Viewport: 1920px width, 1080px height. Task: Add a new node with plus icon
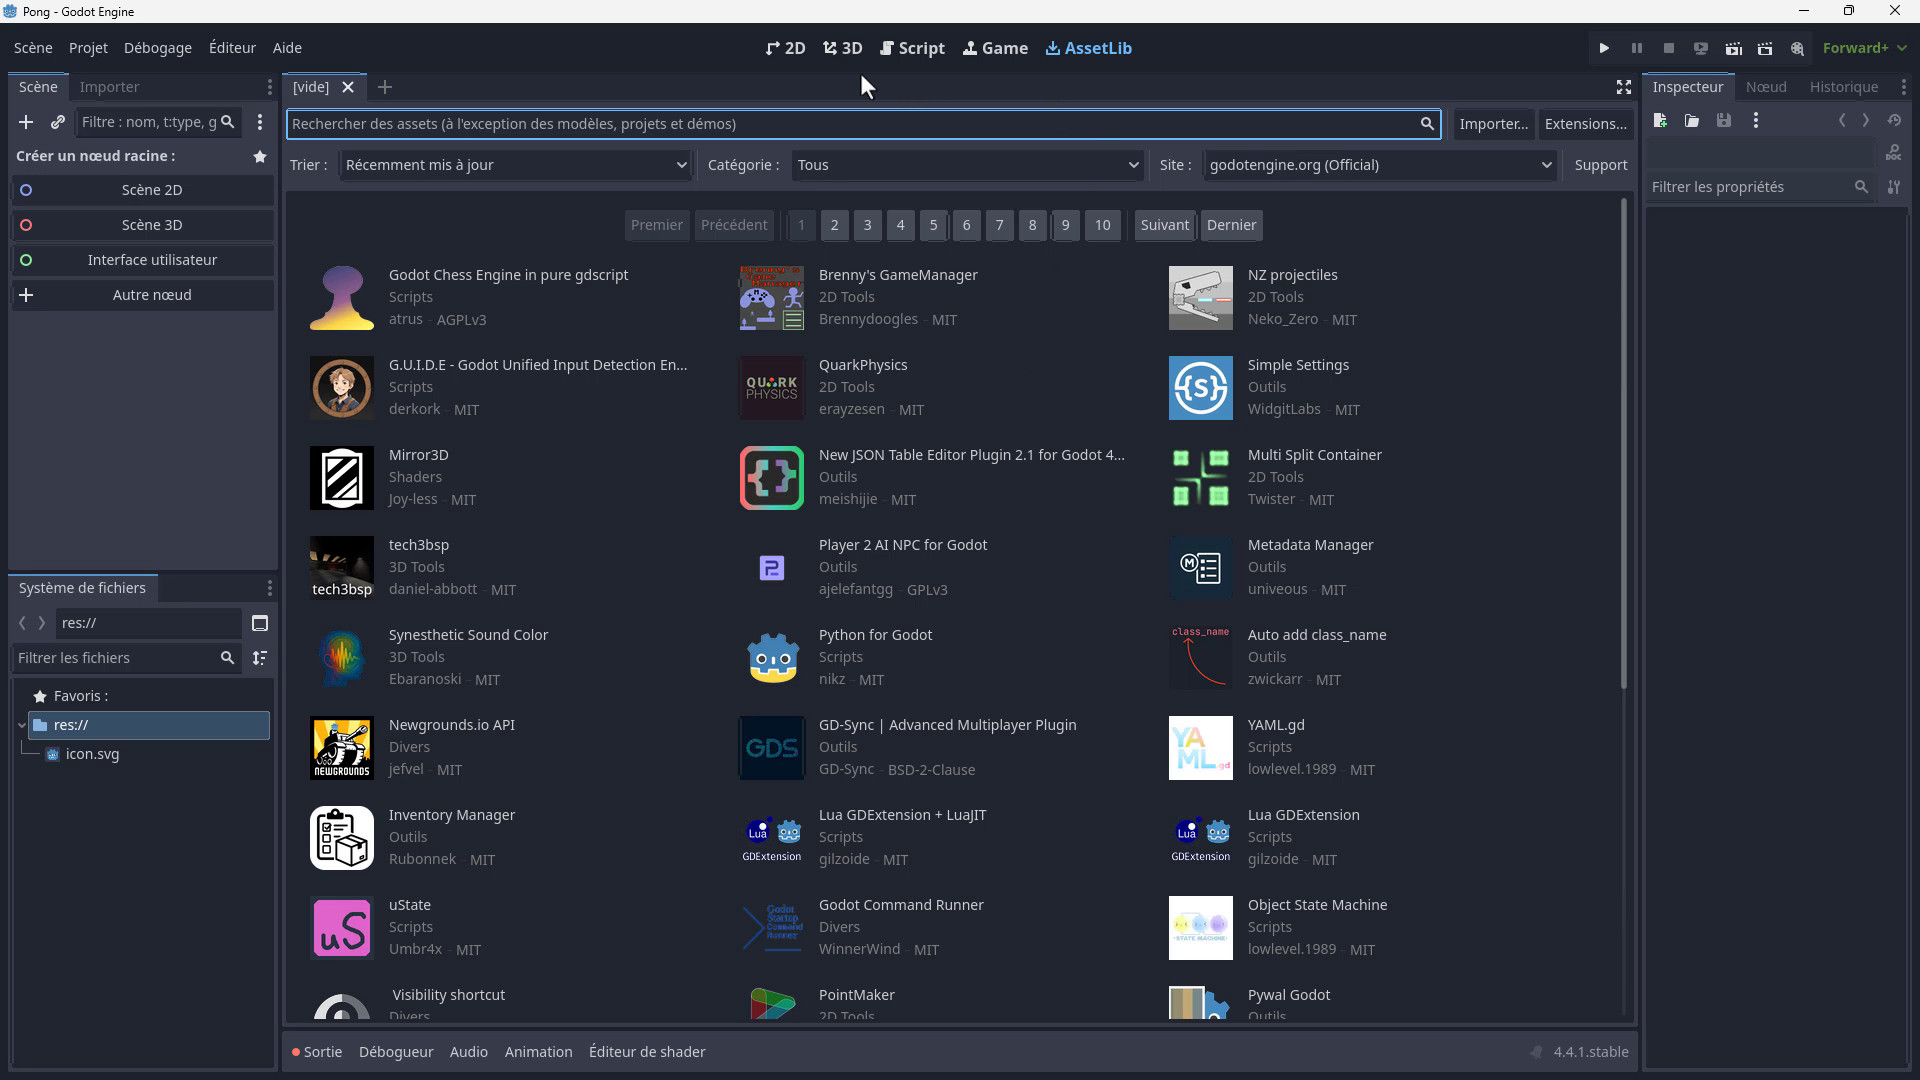[26, 122]
